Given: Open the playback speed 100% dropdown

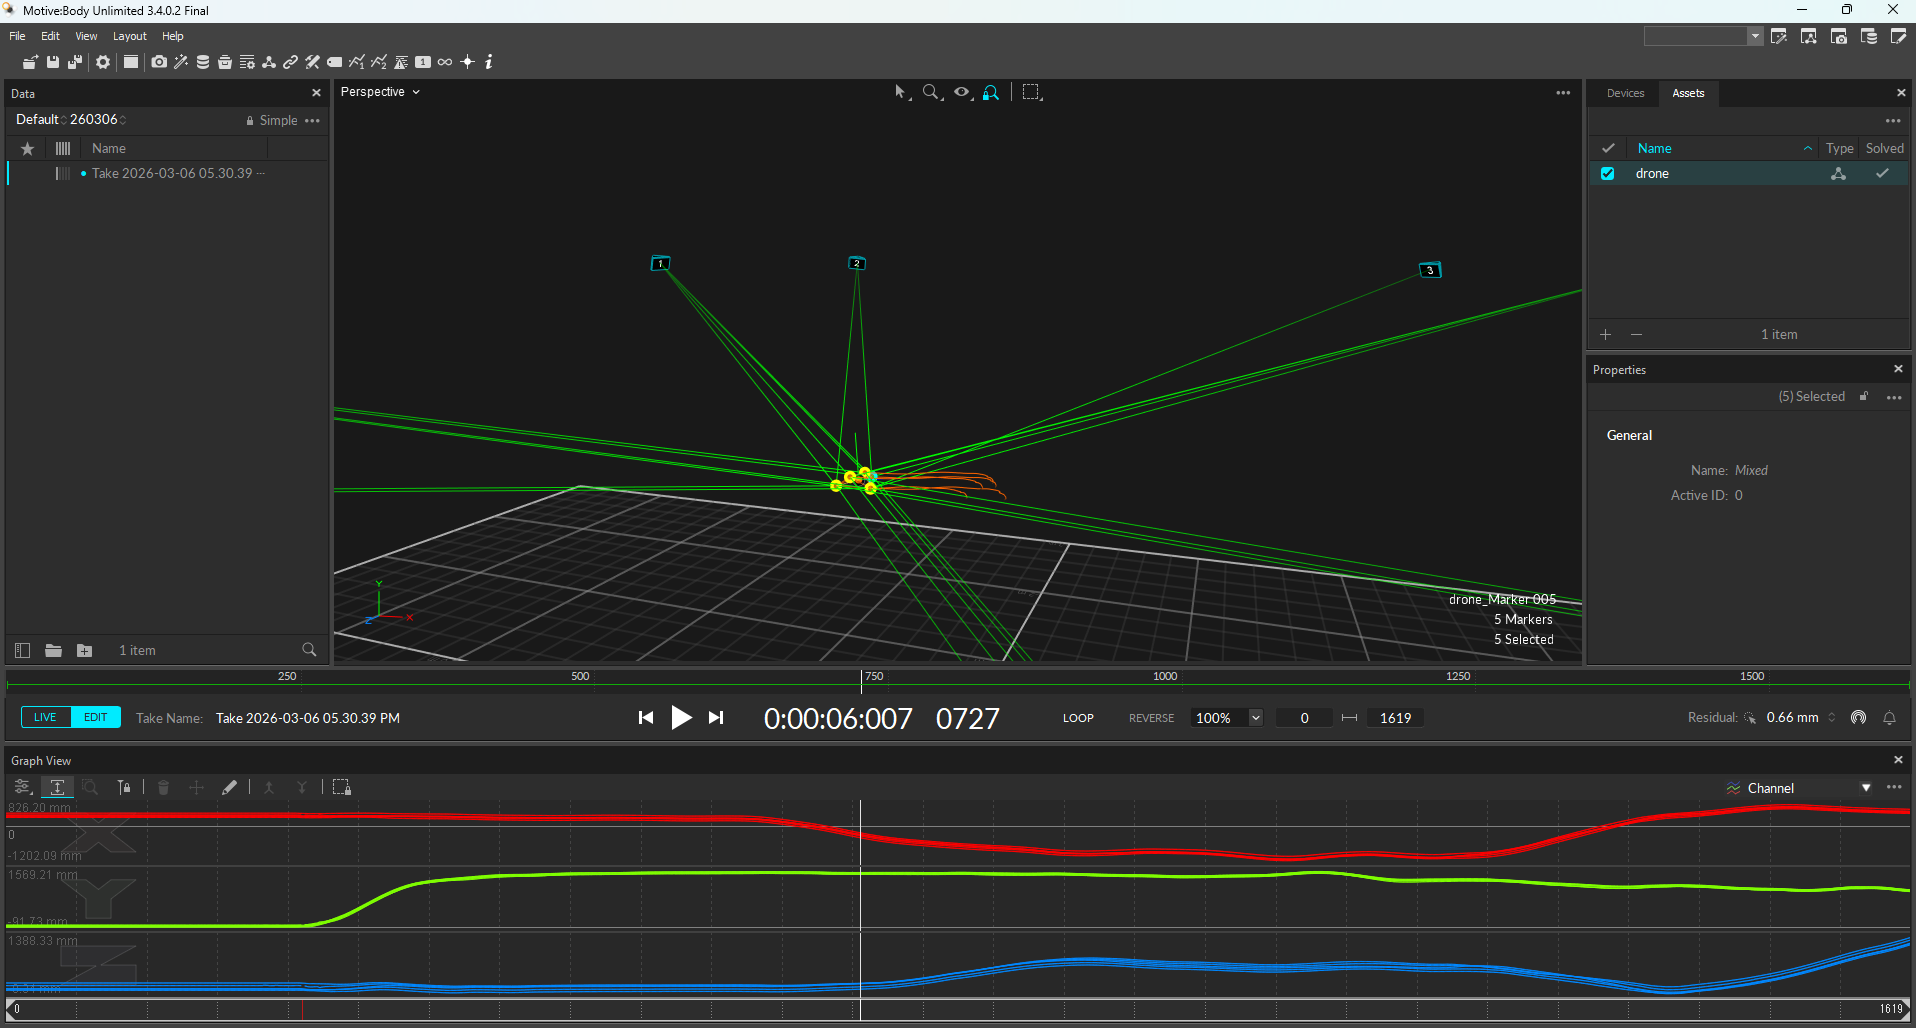Looking at the screenshot, I should point(1255,718).
